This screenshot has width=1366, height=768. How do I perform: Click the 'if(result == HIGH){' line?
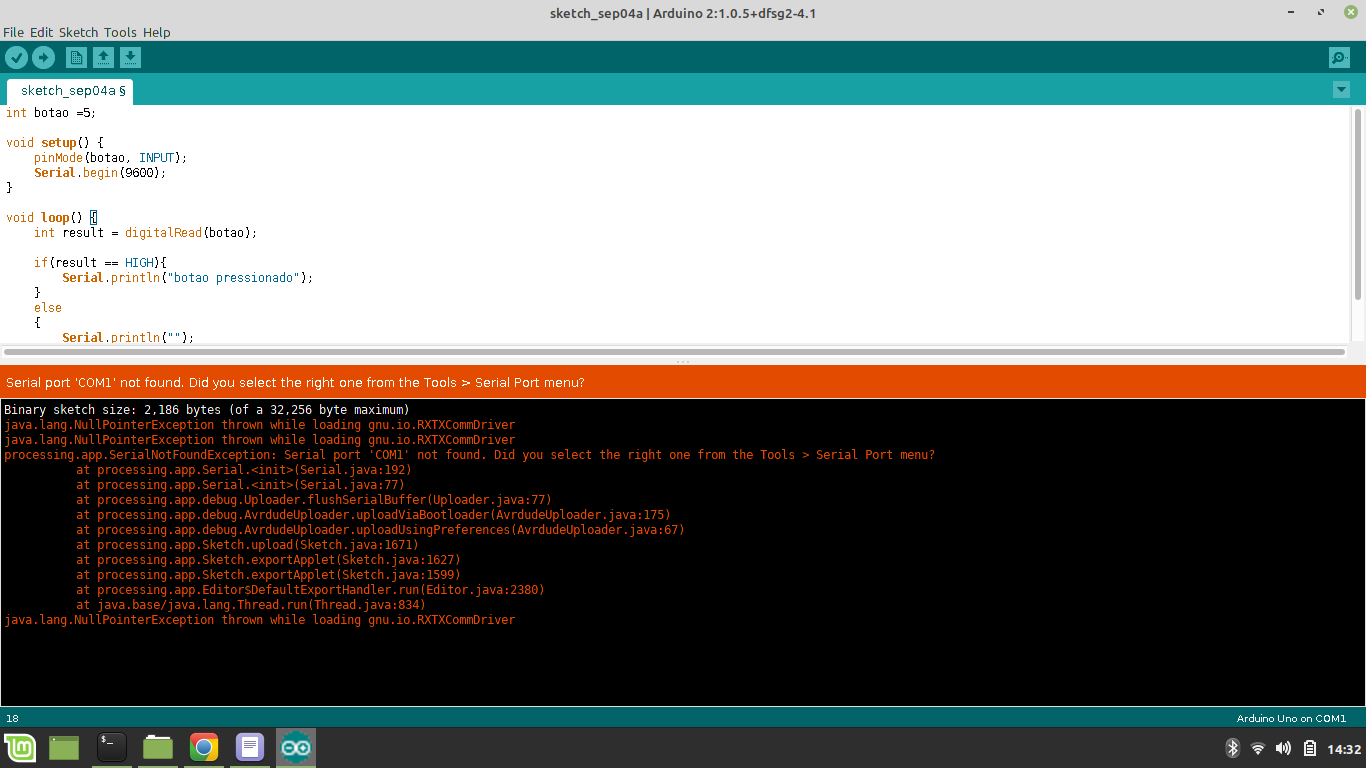tap(100, 263)
